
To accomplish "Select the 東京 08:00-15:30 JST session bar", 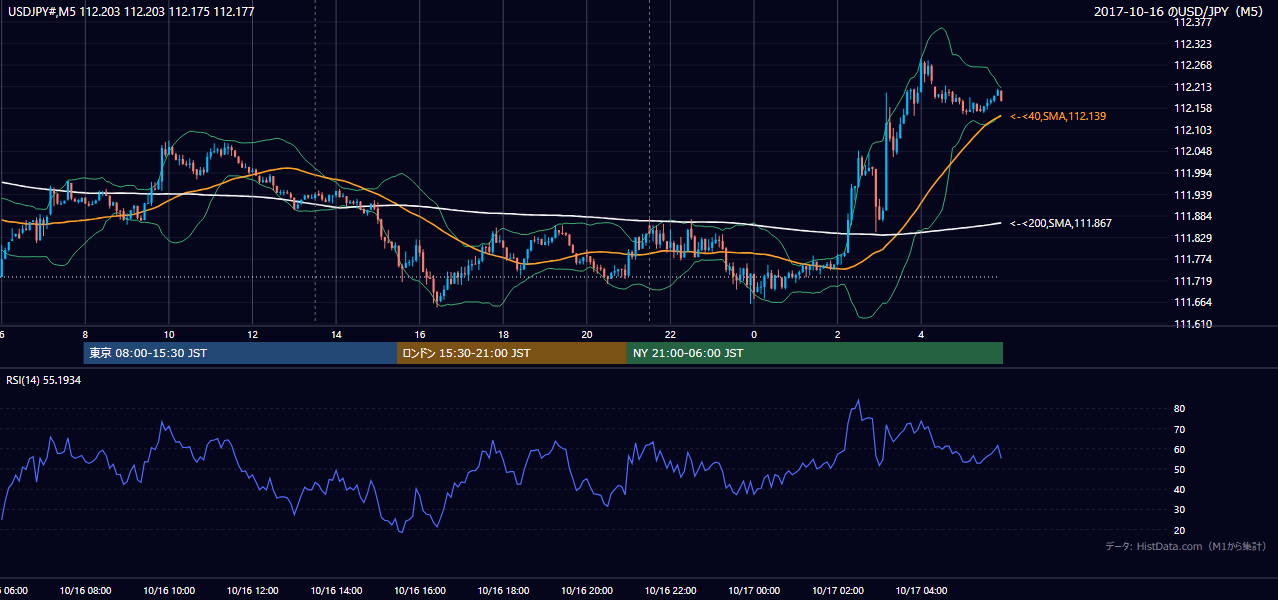I will pyautogui.click(x=240, y=353).
